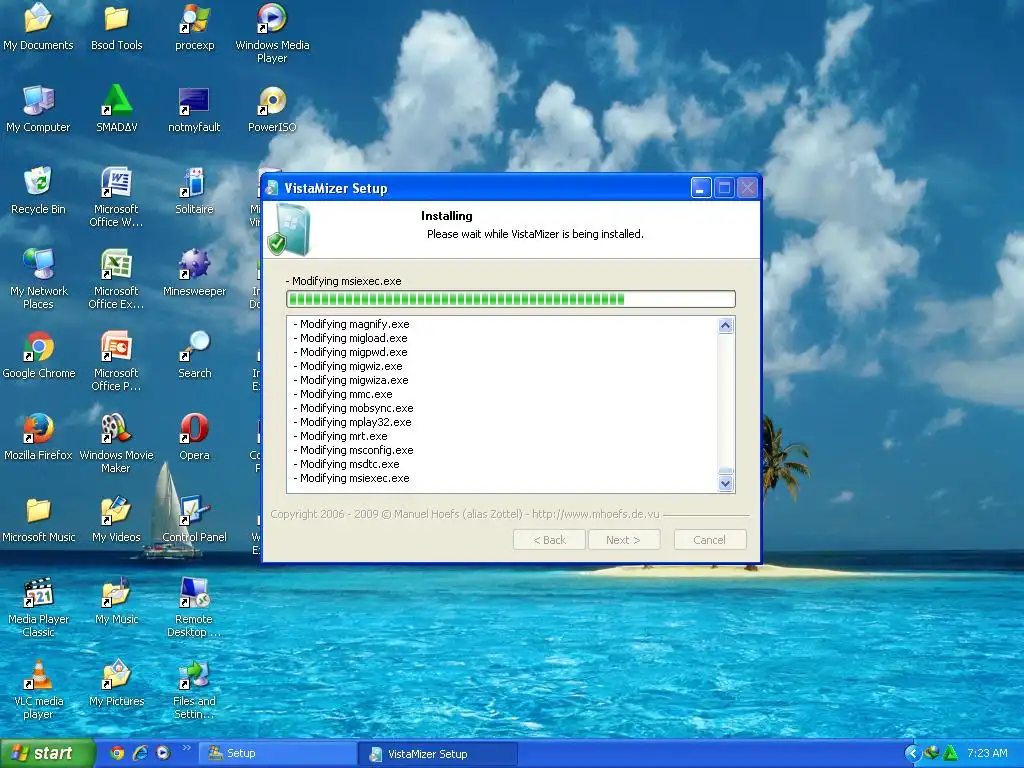Minimize the VistaMizer Setup window
Image resolution: width=1024 pixels, height=768 pixels.
(701, 188)
